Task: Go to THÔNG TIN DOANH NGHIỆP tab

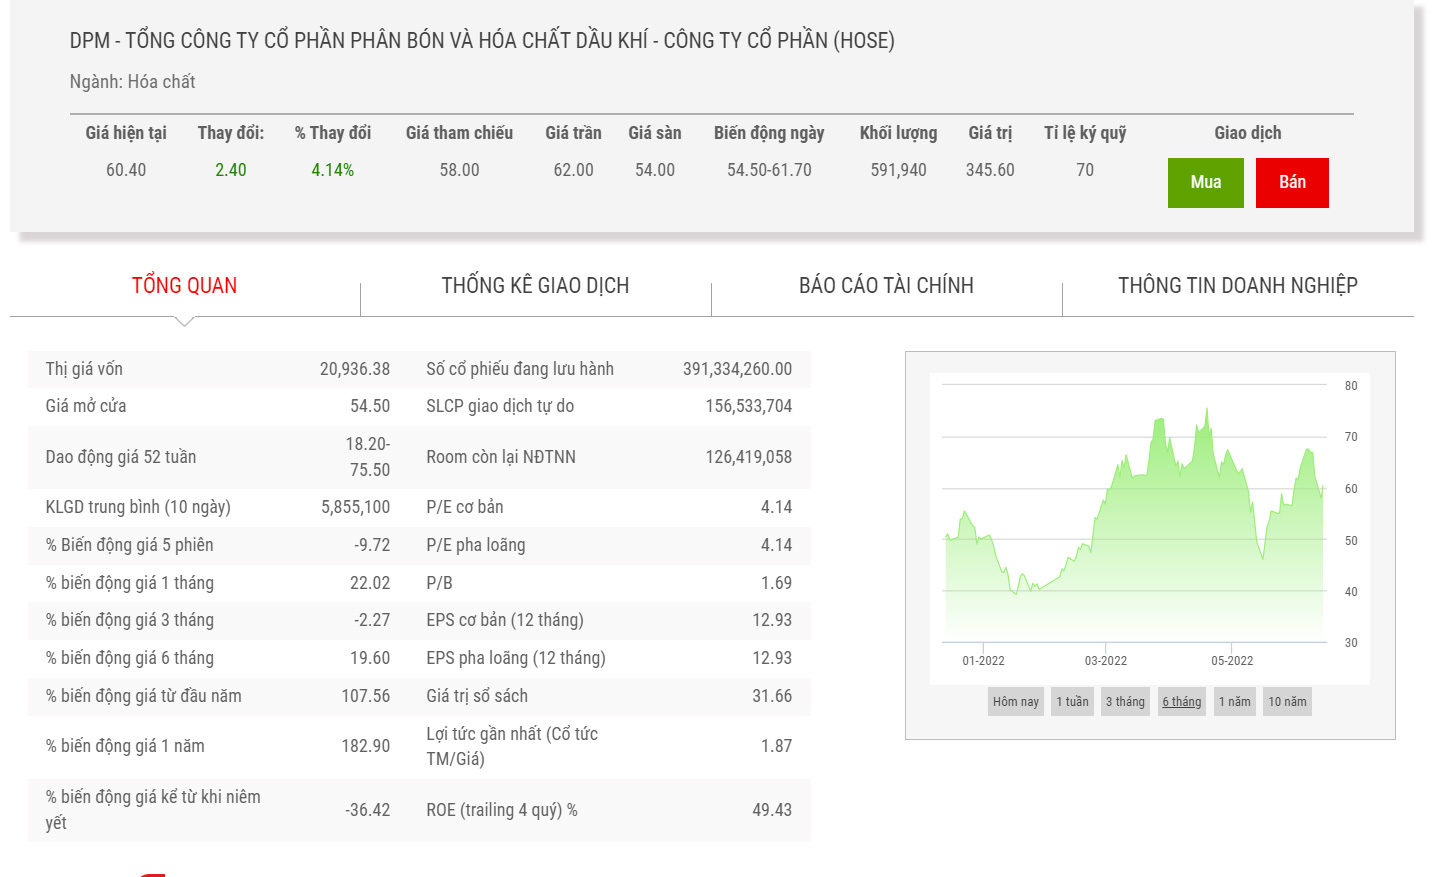Action: 1237,286
